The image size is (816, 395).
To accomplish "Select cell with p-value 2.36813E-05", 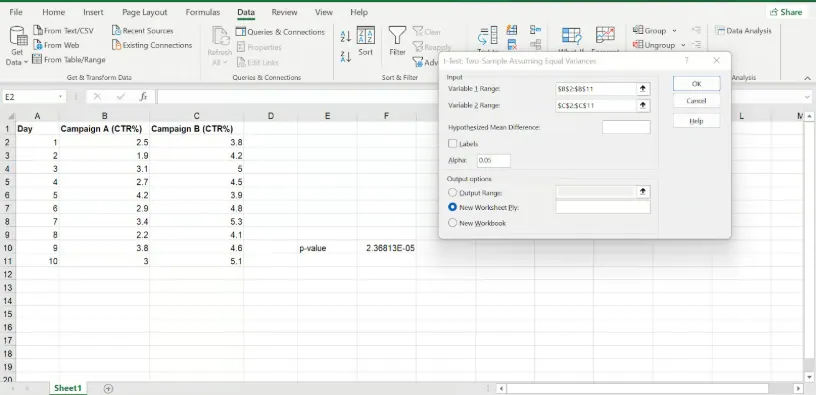I will [x=387, y=248].
